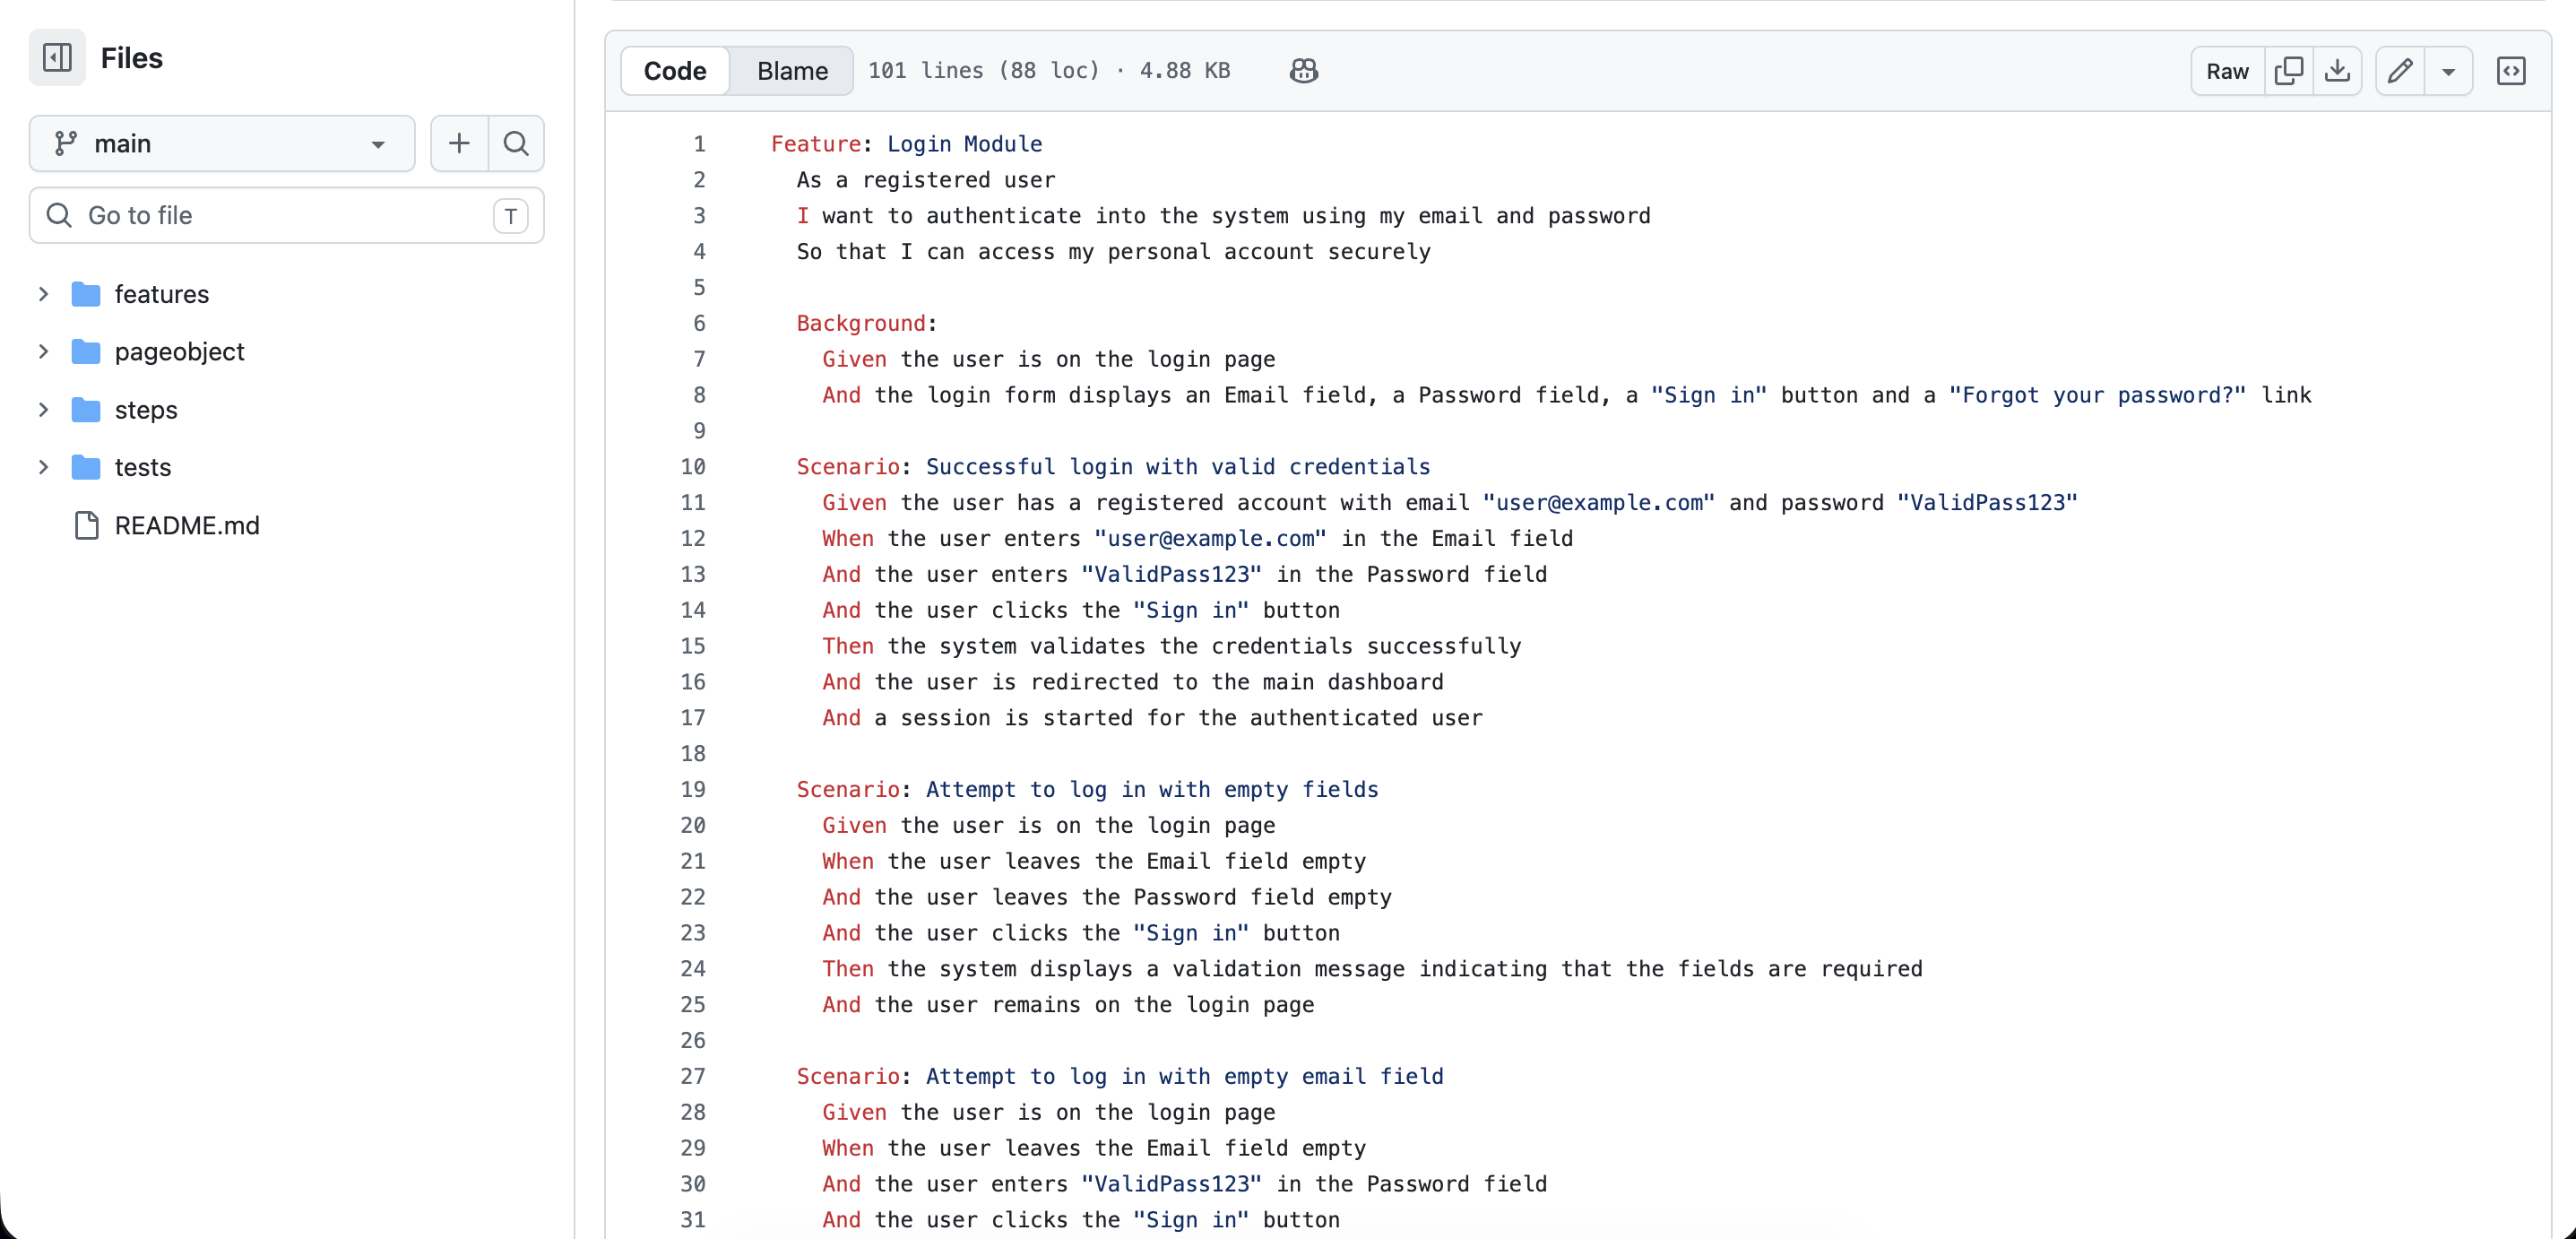Screen dimensions: 2576x1239
Task: Click the "Feature: Login Module" line
Action: pyautogui.click(x=906, y=144)
